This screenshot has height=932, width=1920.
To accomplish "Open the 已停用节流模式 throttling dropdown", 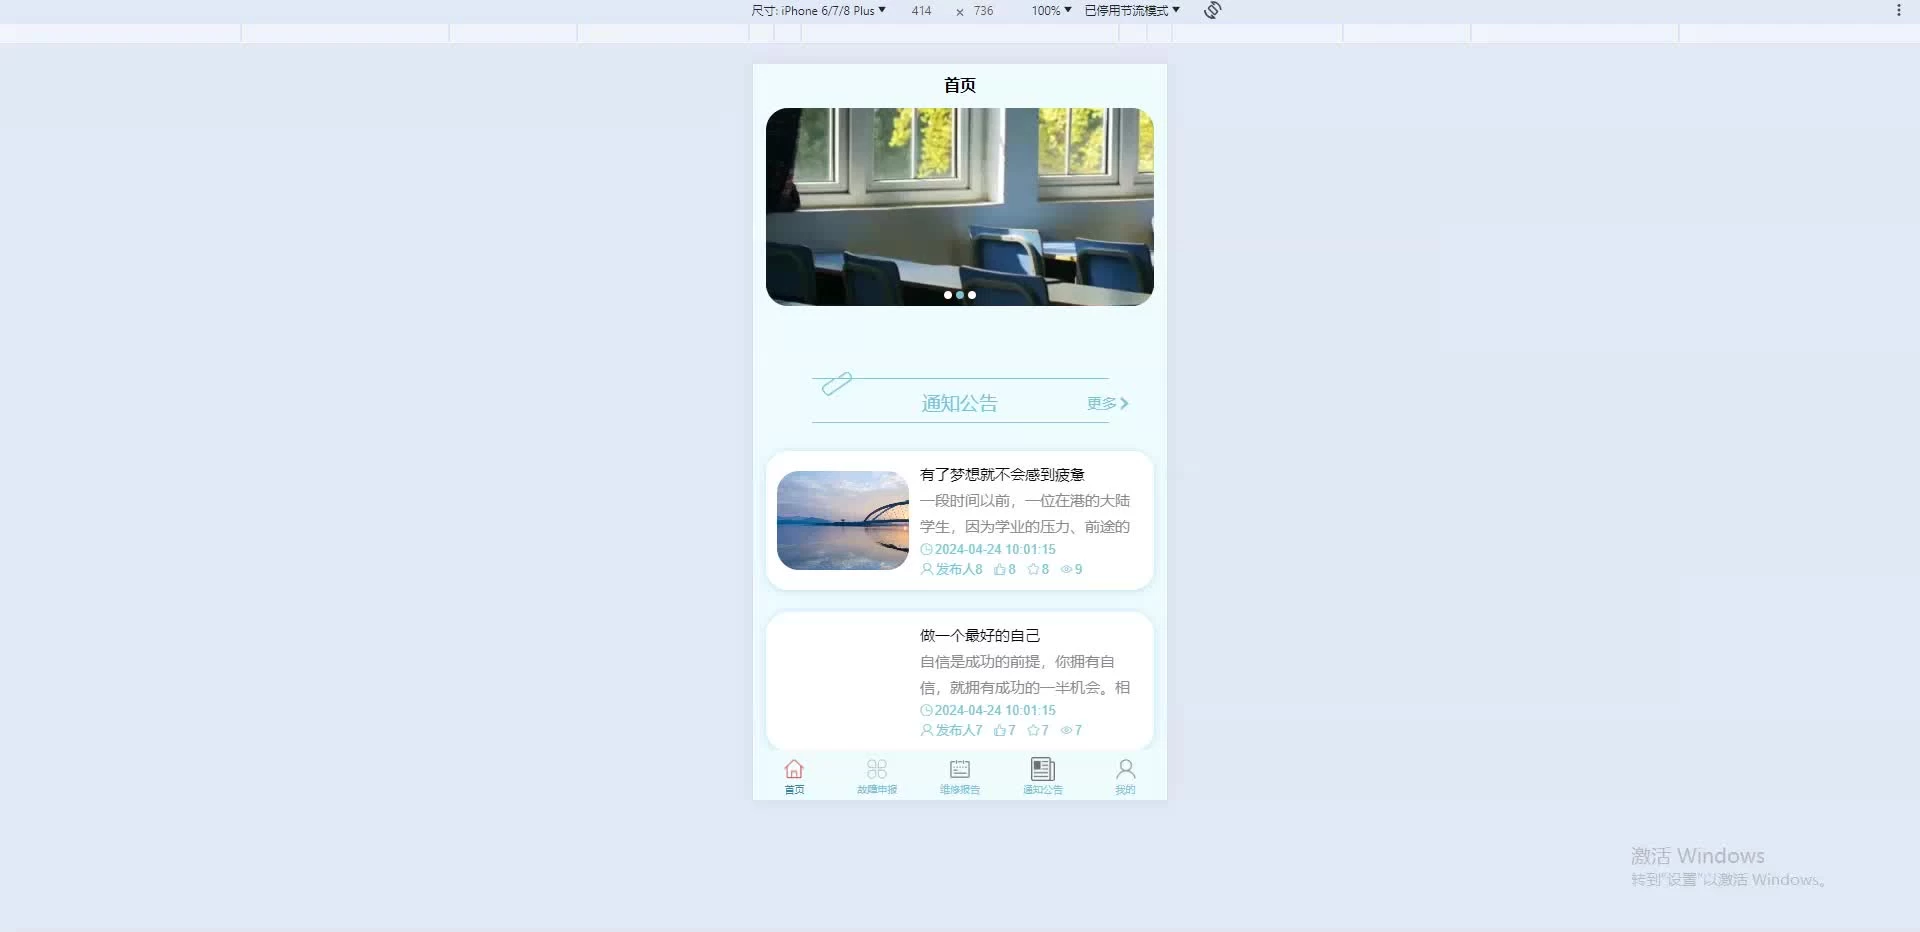I will (1130, 10).
